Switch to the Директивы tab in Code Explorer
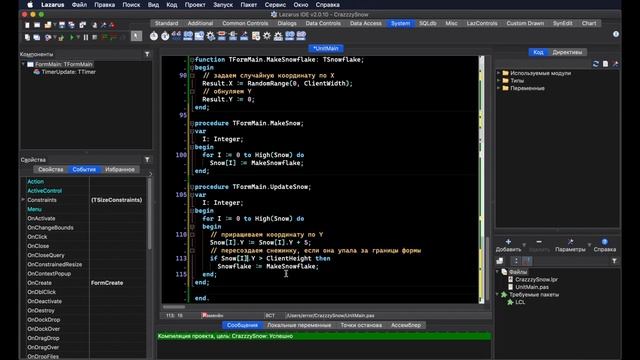The image size is (640, 360). [567, 52]
